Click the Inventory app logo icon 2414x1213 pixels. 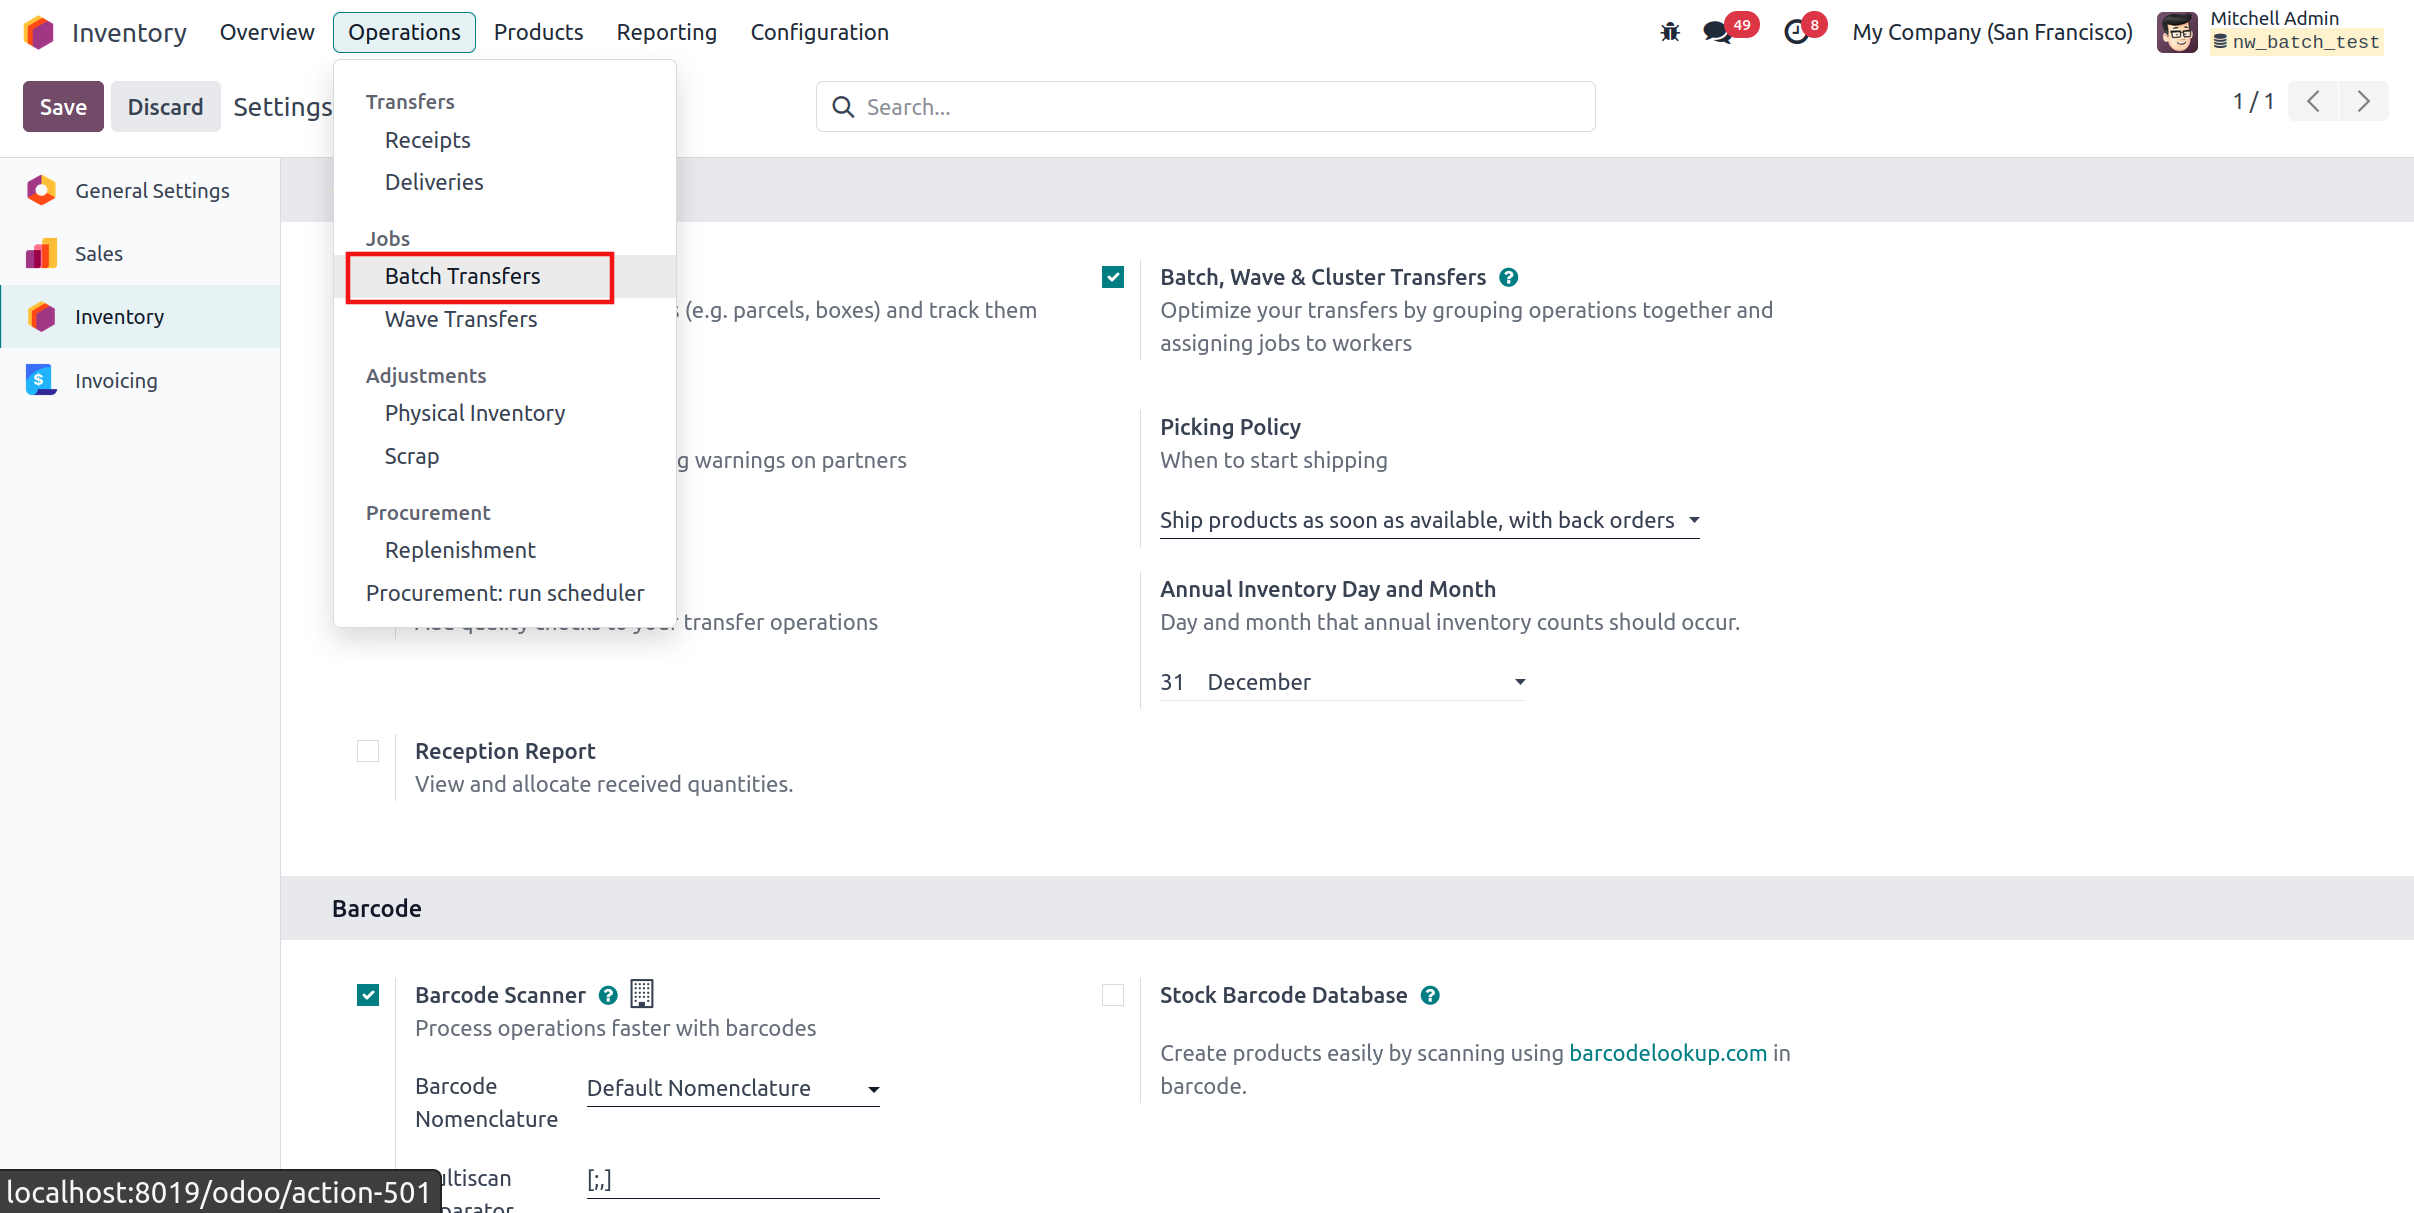tap(38, 32)
